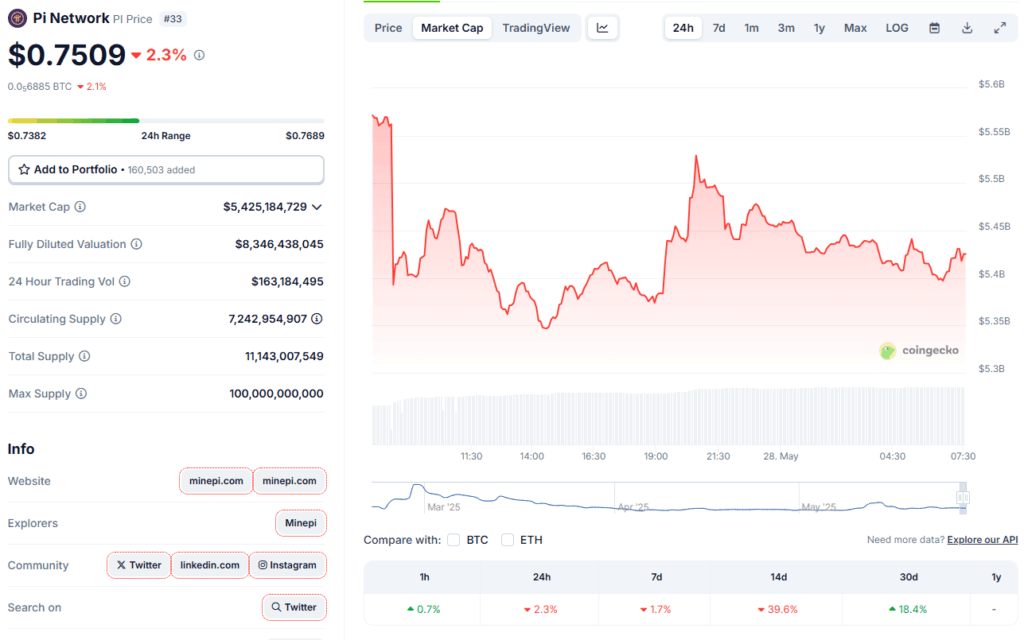This screenshot has height=640, width=1024.
Task: Open linkedin.com community link
Action: tap(210, 565)
